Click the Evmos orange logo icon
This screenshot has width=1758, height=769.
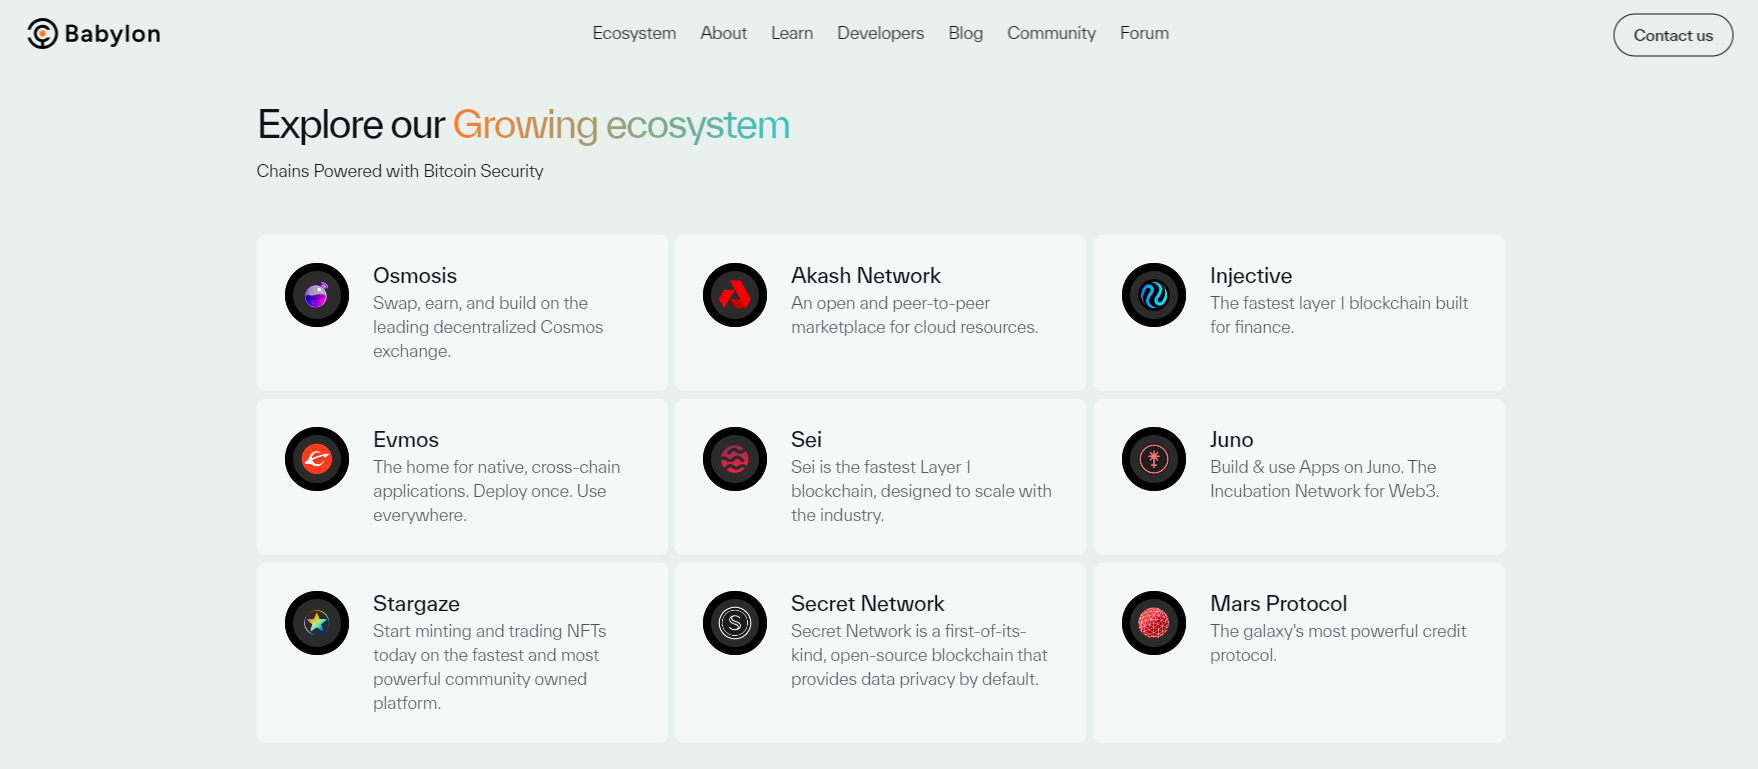[317, 459]
